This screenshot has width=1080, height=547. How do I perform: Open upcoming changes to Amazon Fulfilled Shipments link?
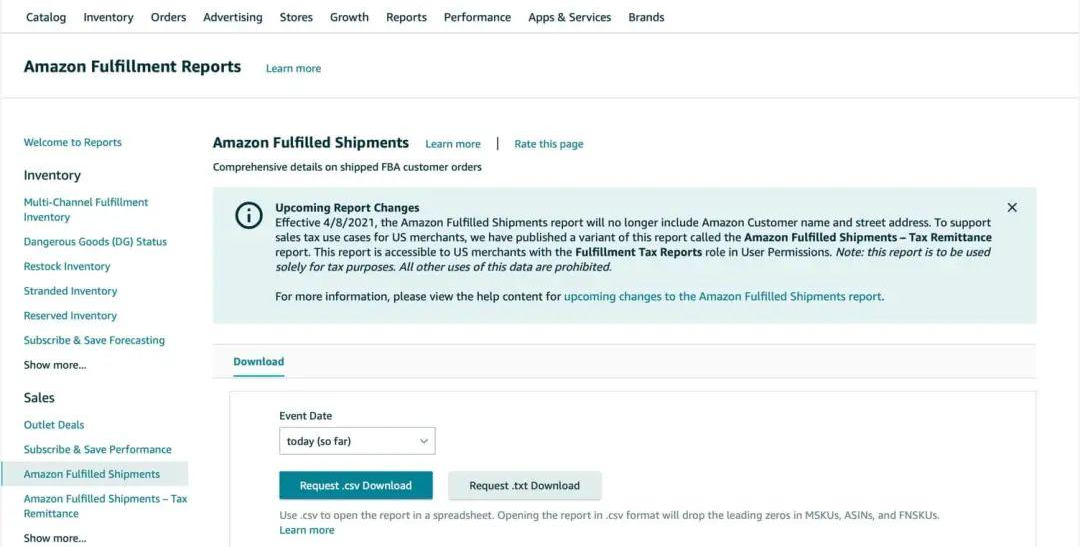pyautogui.click(x=723, y=297)
